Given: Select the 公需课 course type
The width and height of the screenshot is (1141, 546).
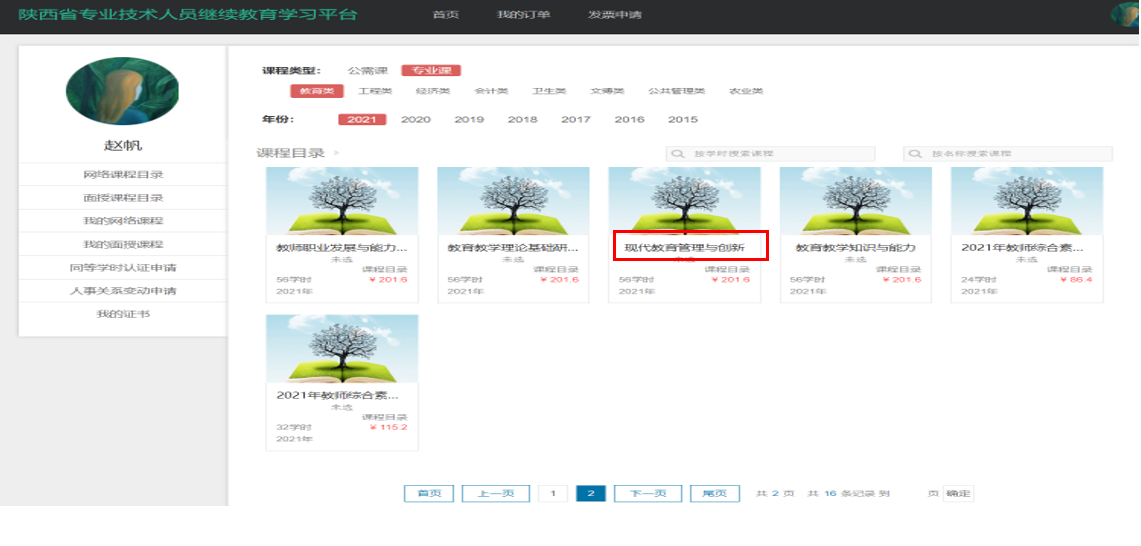Looking at the screenshot, I should coord(367,71).
